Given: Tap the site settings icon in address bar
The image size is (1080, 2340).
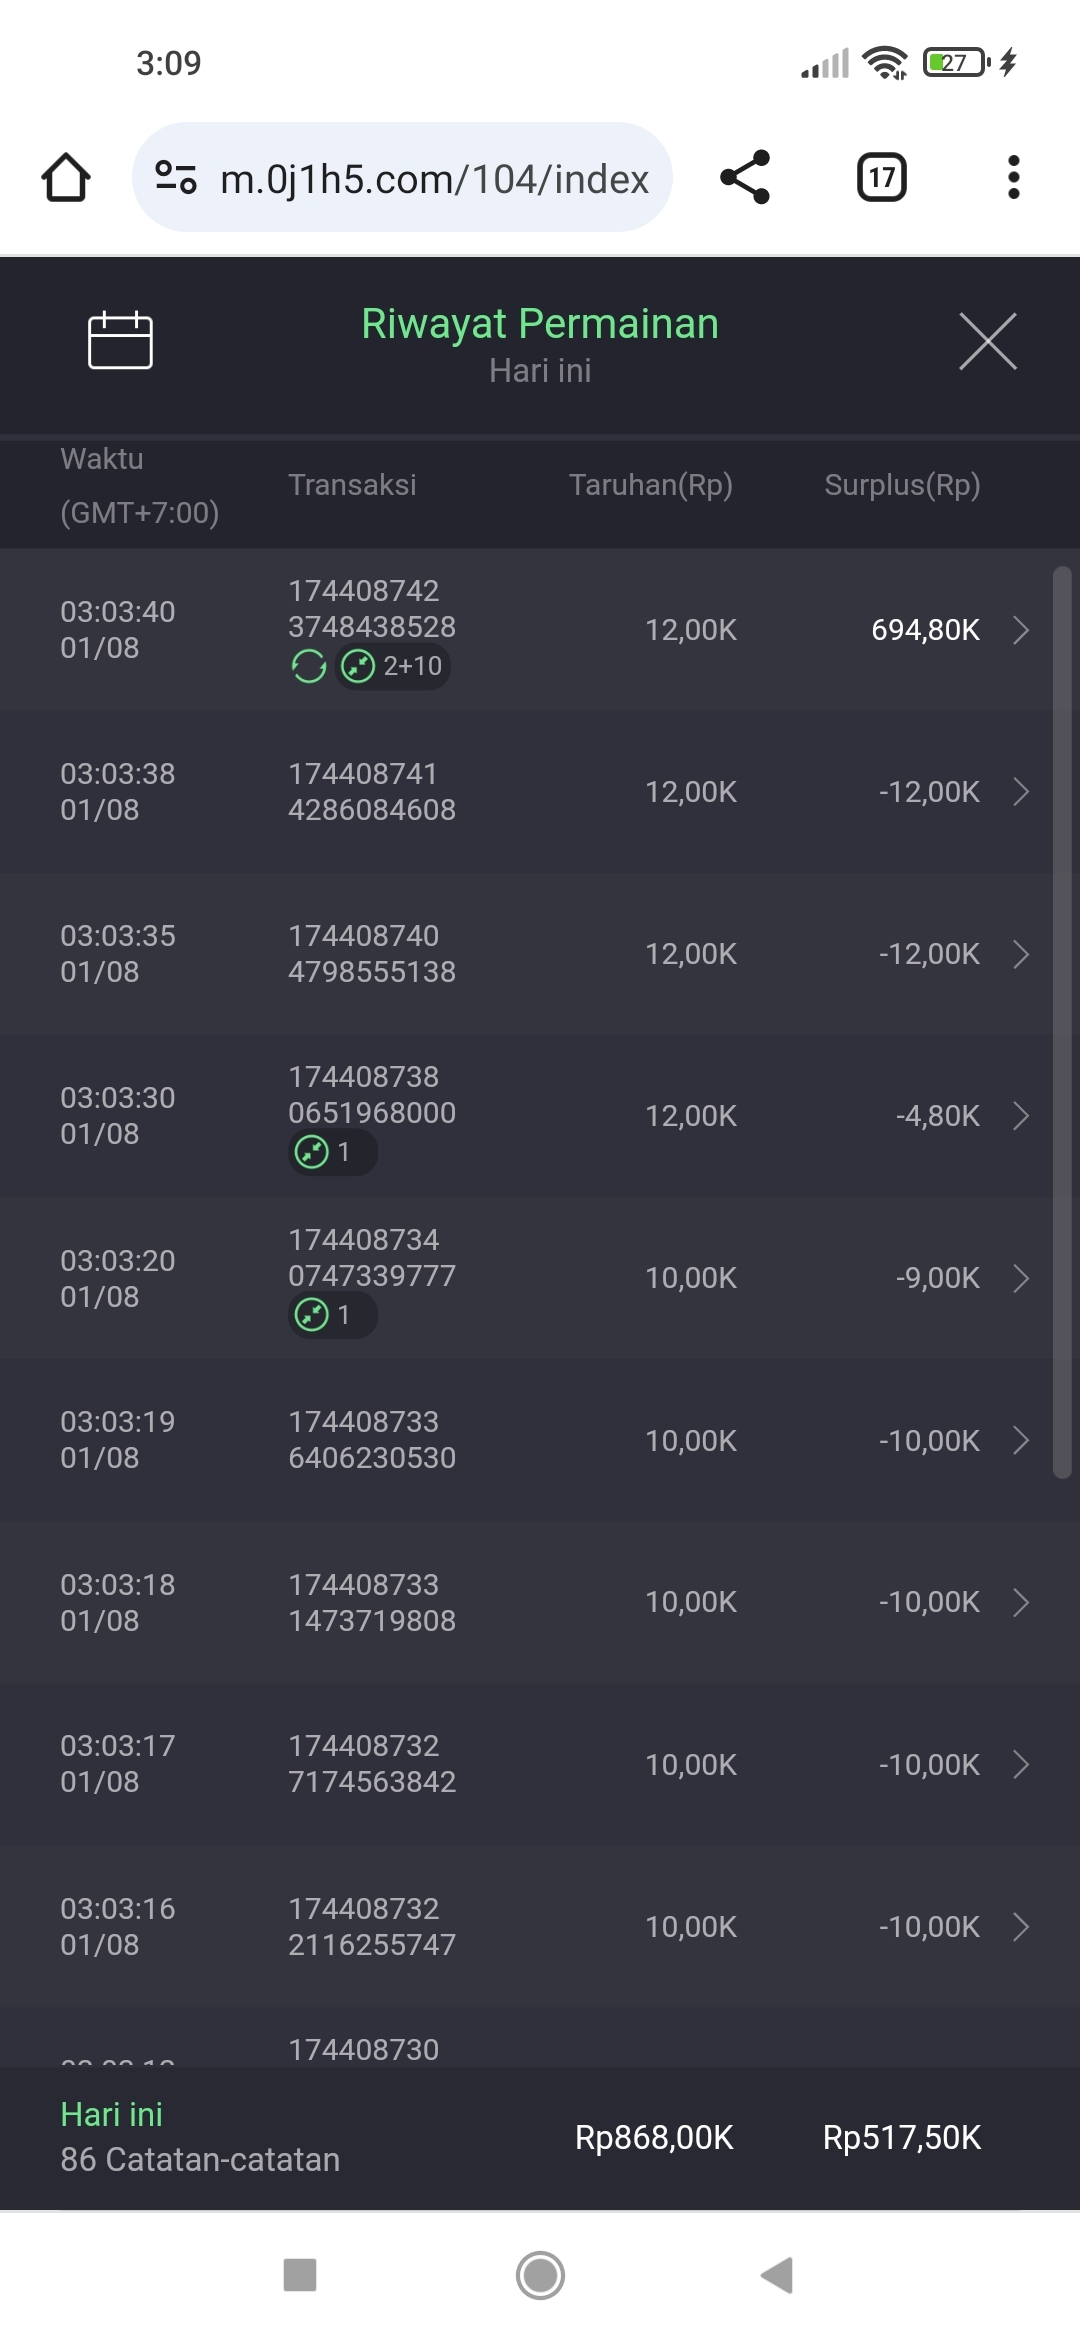Looking at the screenshot, I should (176, 178).
